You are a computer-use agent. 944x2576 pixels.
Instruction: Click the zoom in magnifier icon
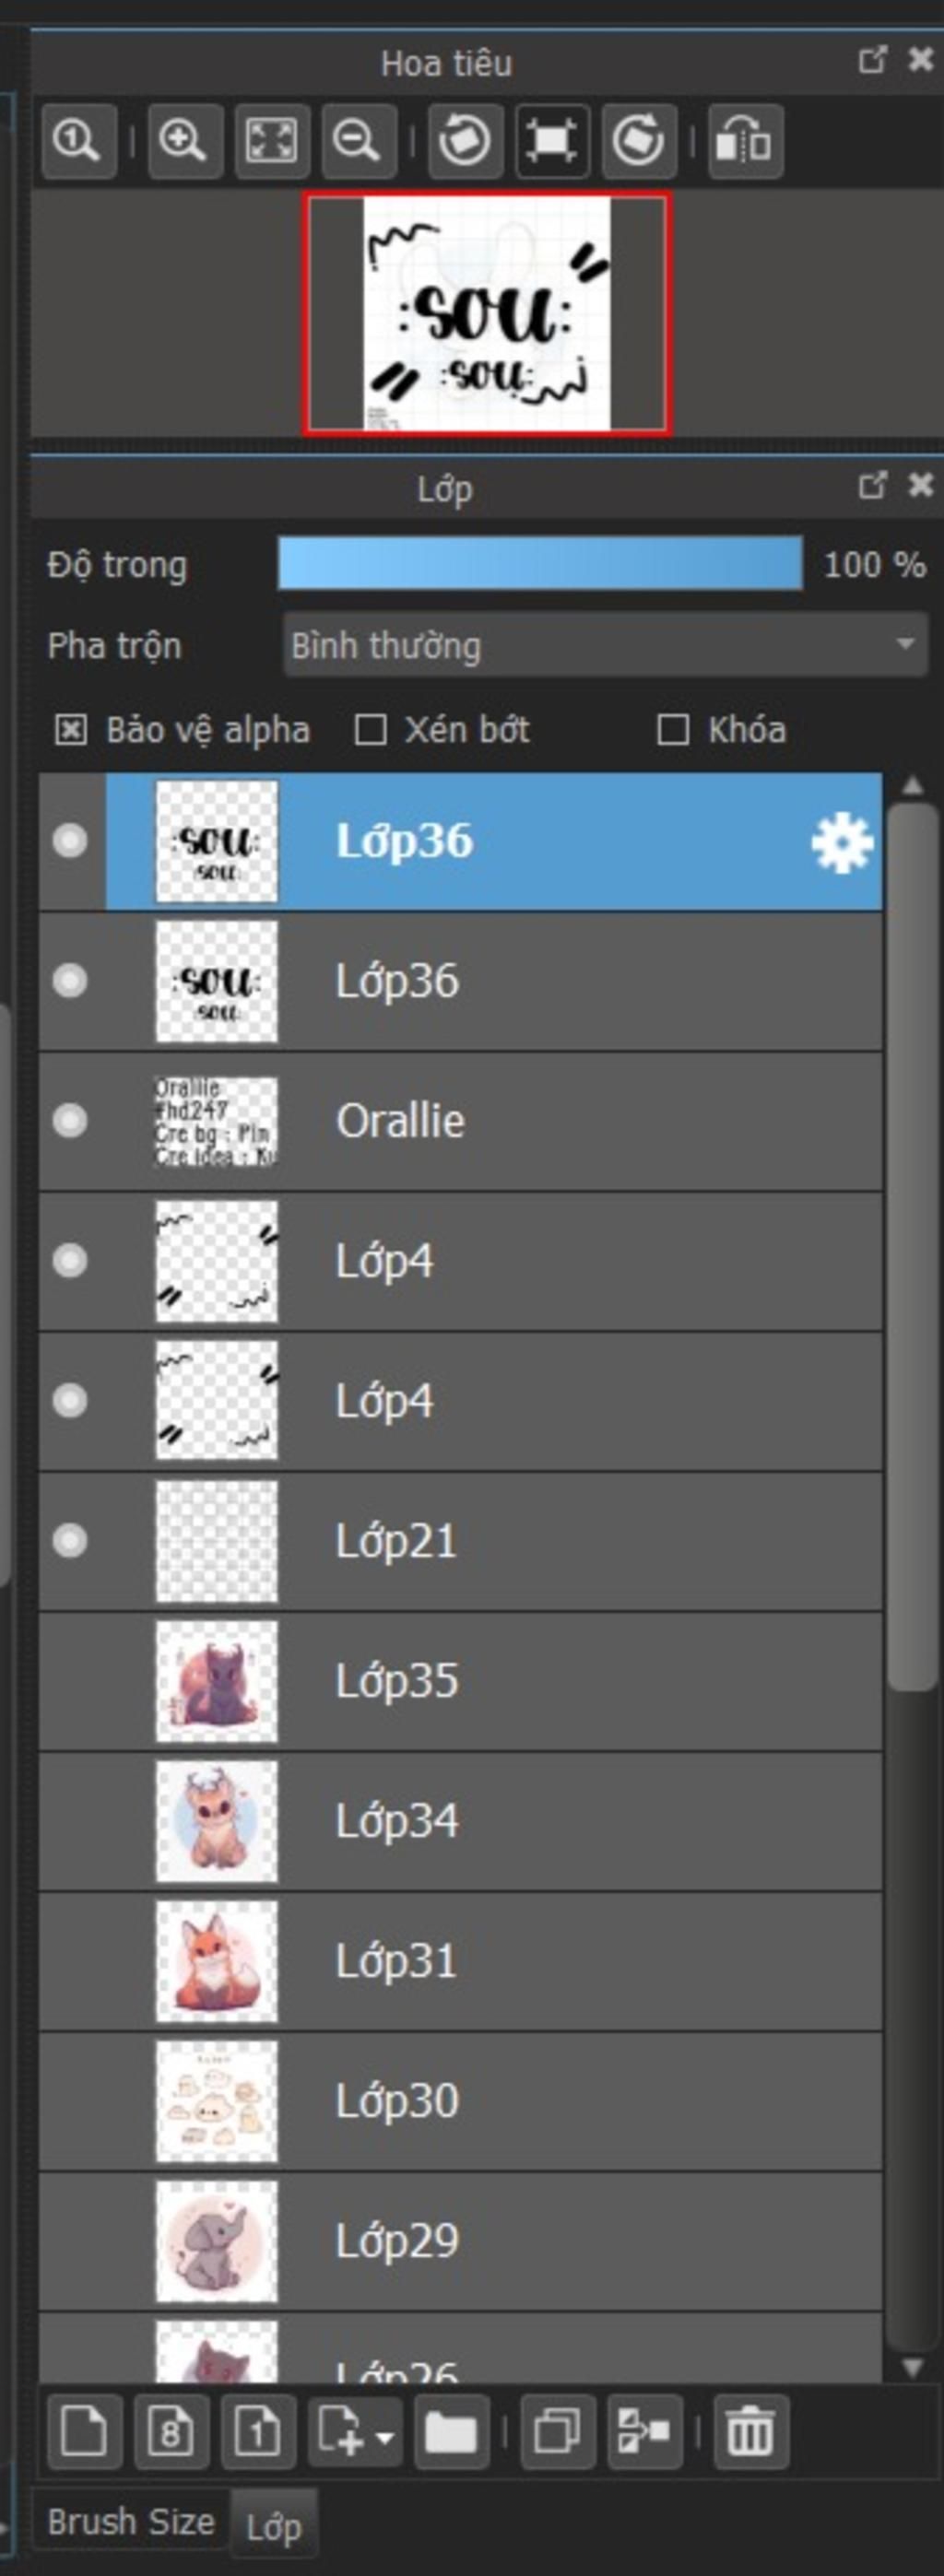click(185, 141)
